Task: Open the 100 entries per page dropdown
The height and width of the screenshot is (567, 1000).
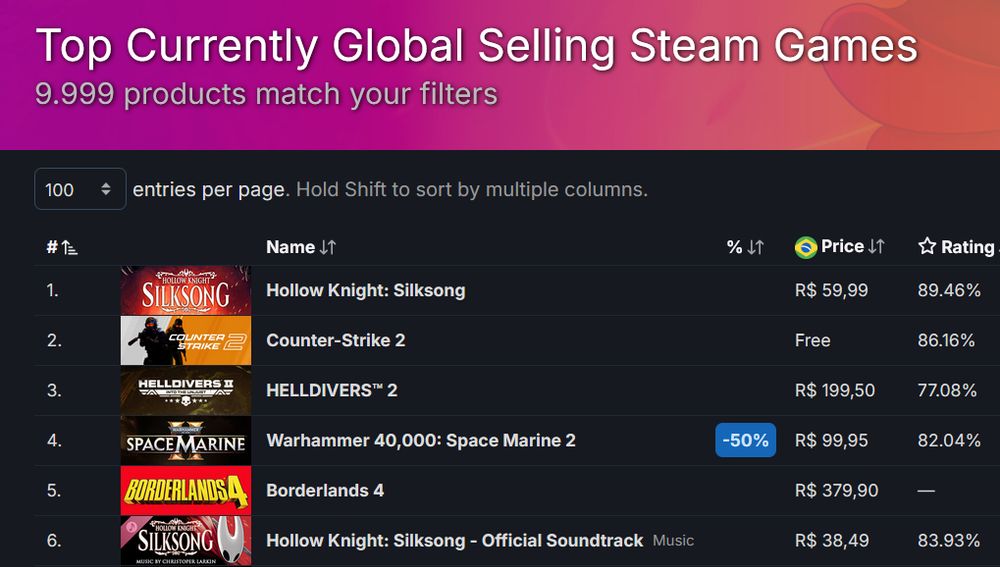Action: coord(80,189)
